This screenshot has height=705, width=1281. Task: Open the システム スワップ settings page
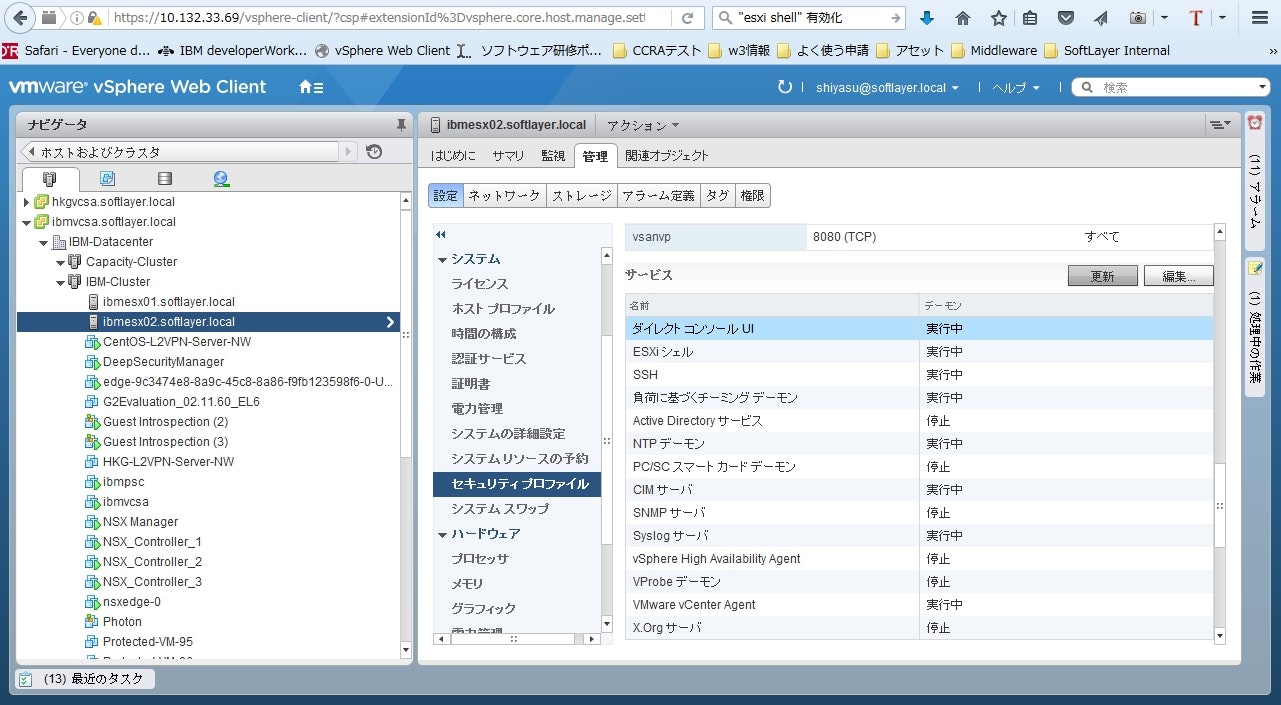500,509
